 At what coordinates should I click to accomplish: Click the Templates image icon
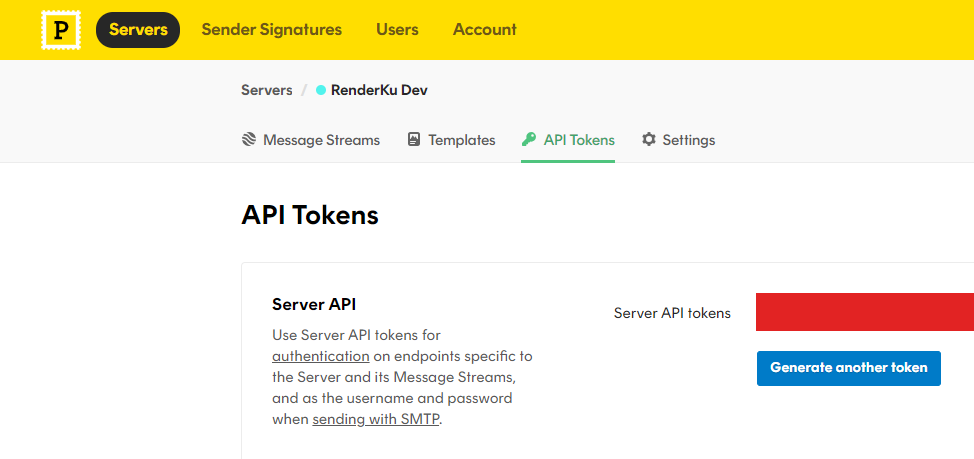pos(414,139)
